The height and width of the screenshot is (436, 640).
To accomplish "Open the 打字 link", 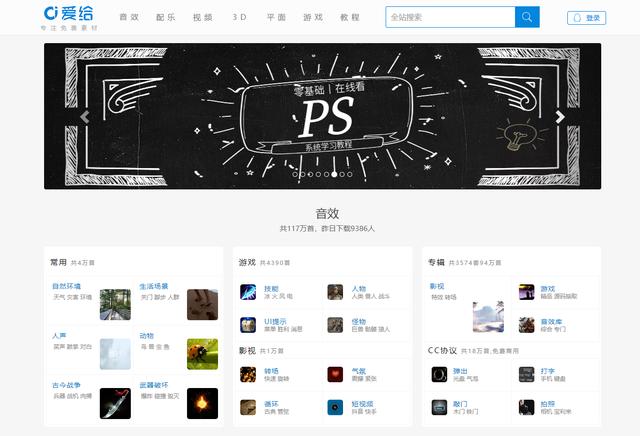I will pyautogui.click(x=548, y=371).
